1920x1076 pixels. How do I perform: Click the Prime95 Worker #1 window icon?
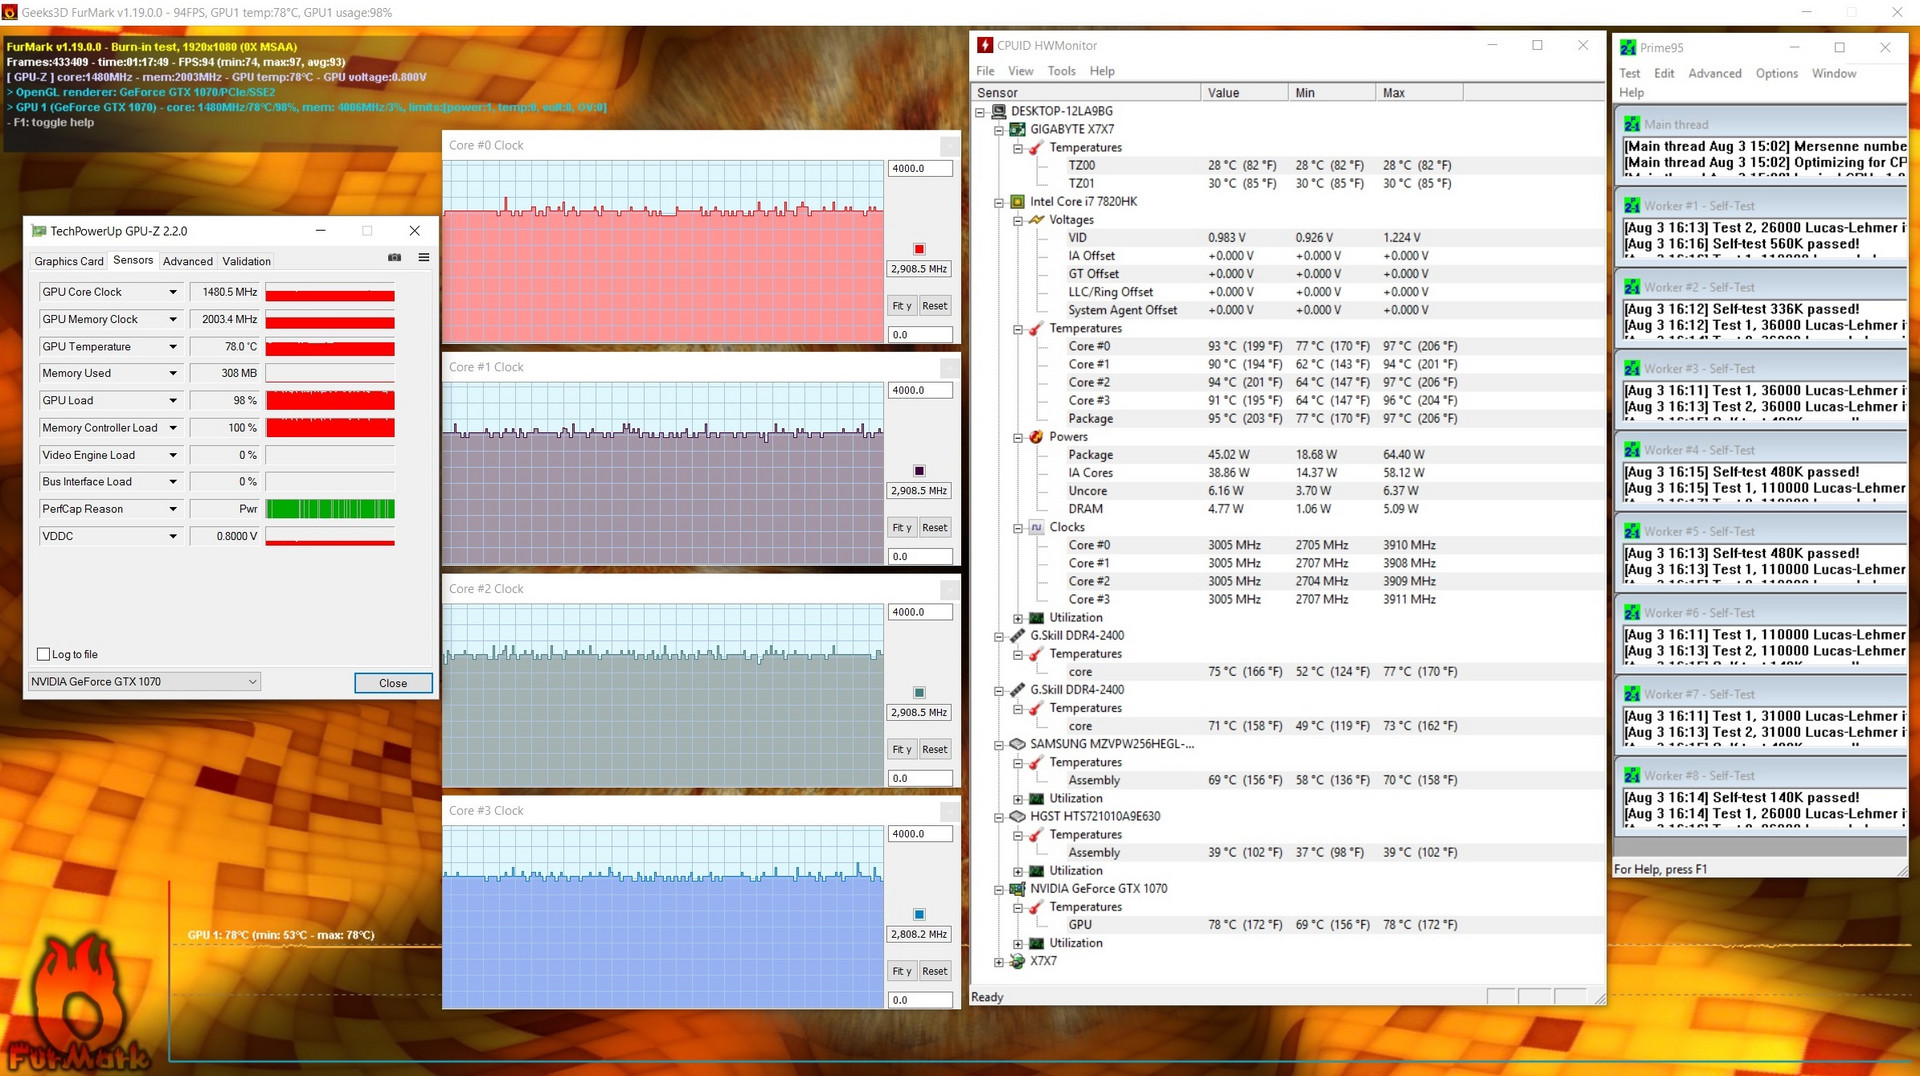click(1632, 206)
